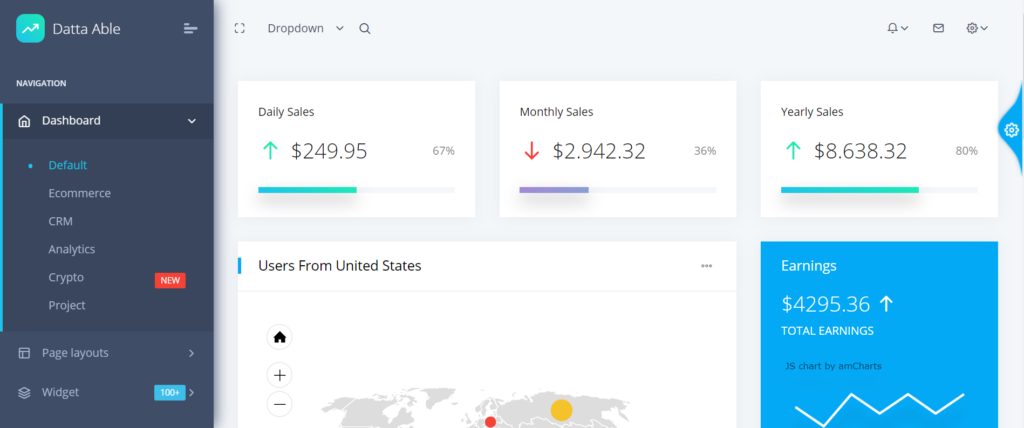Viewport: 1024px width, 428px height.
Task: Expand Page layouts chevron
Action: pyautogui.click(x=191, y=353)
